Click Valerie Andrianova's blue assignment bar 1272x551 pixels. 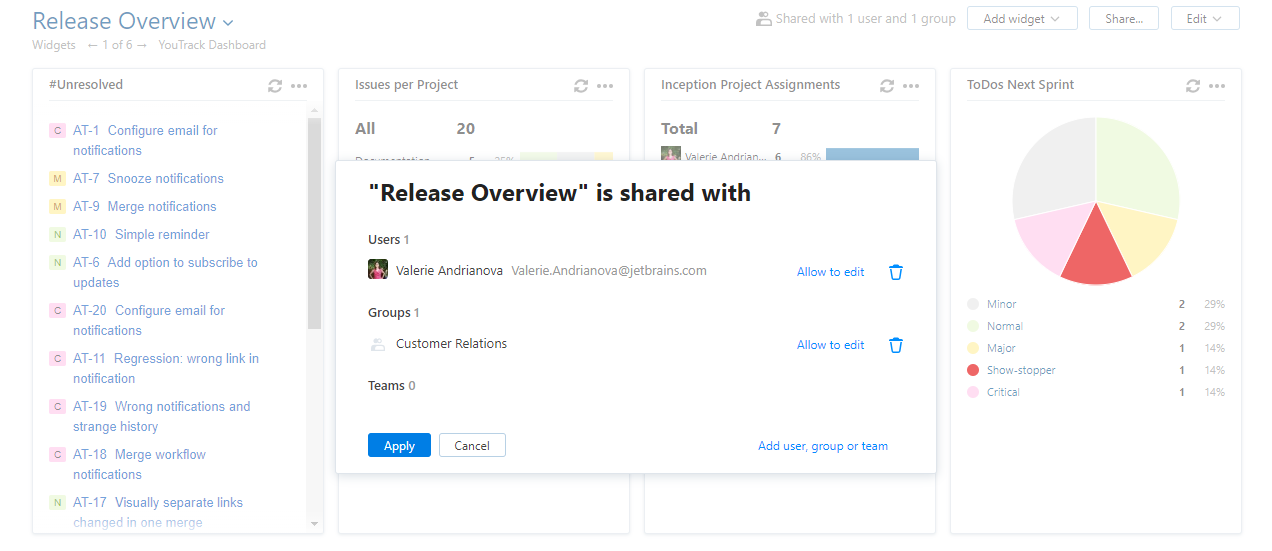(x=872, y=154)
